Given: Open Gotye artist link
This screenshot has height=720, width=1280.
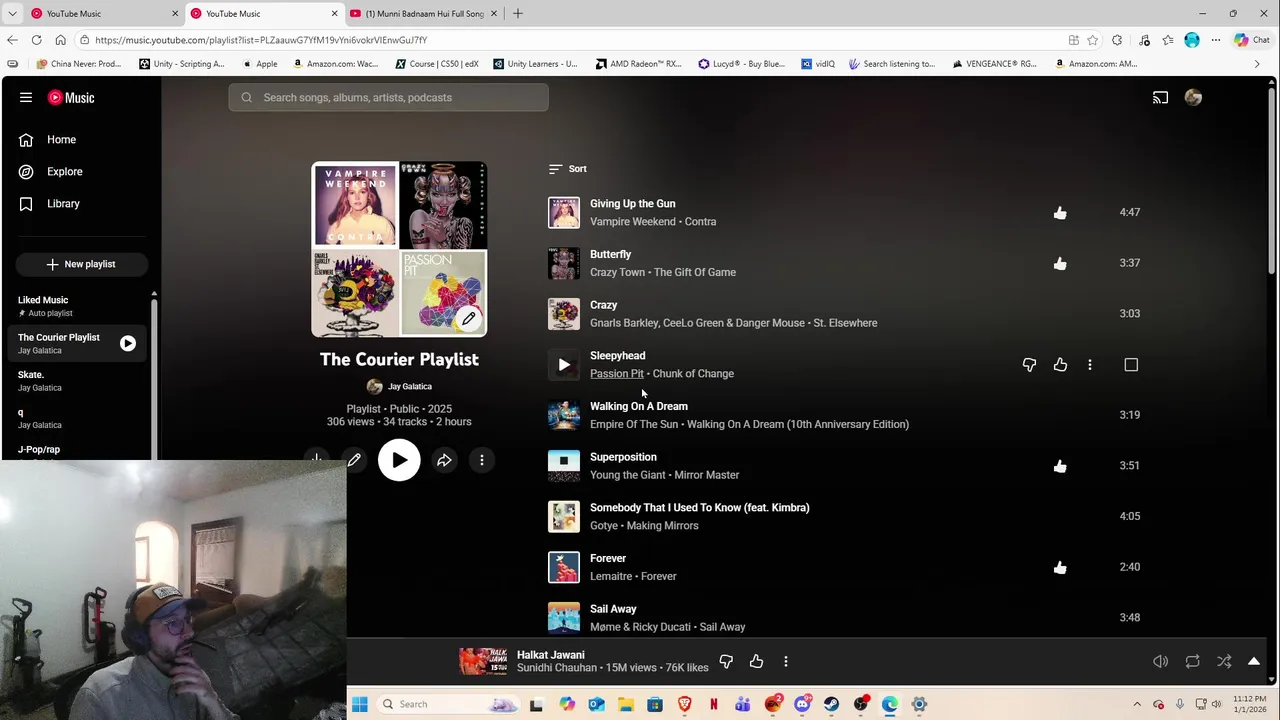Looking at the screenshot, I should click(x=605, y=526).
